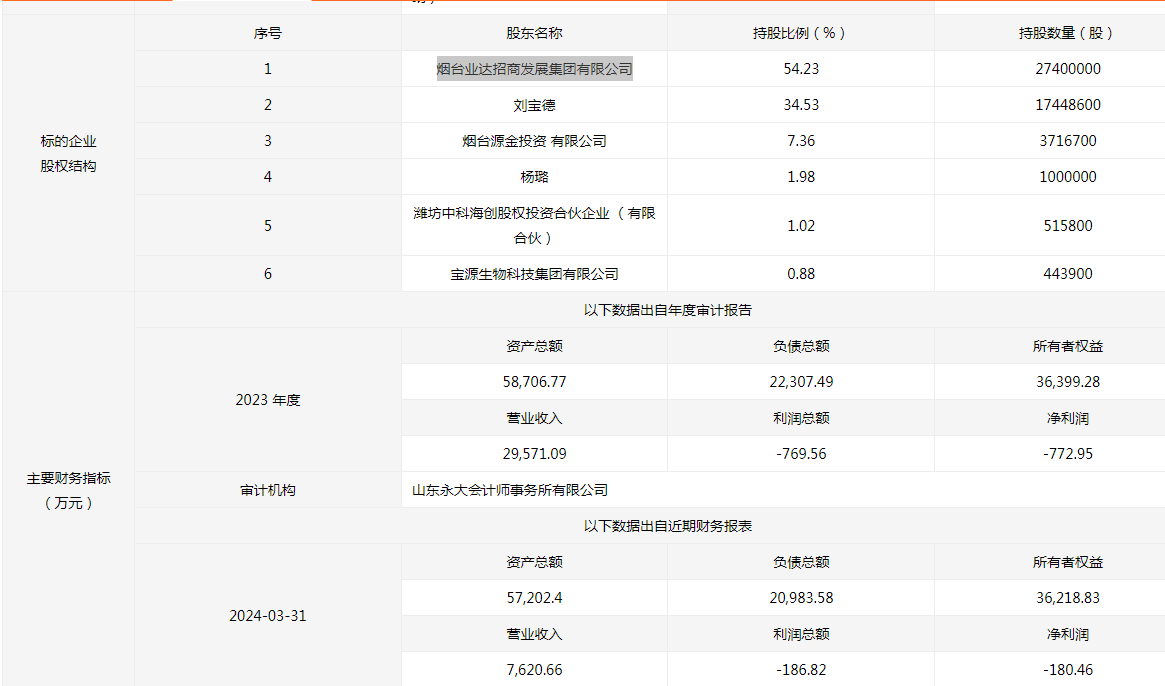Click sequence number 5 cell
This screenshot has height=686, width=1165.
267,225
